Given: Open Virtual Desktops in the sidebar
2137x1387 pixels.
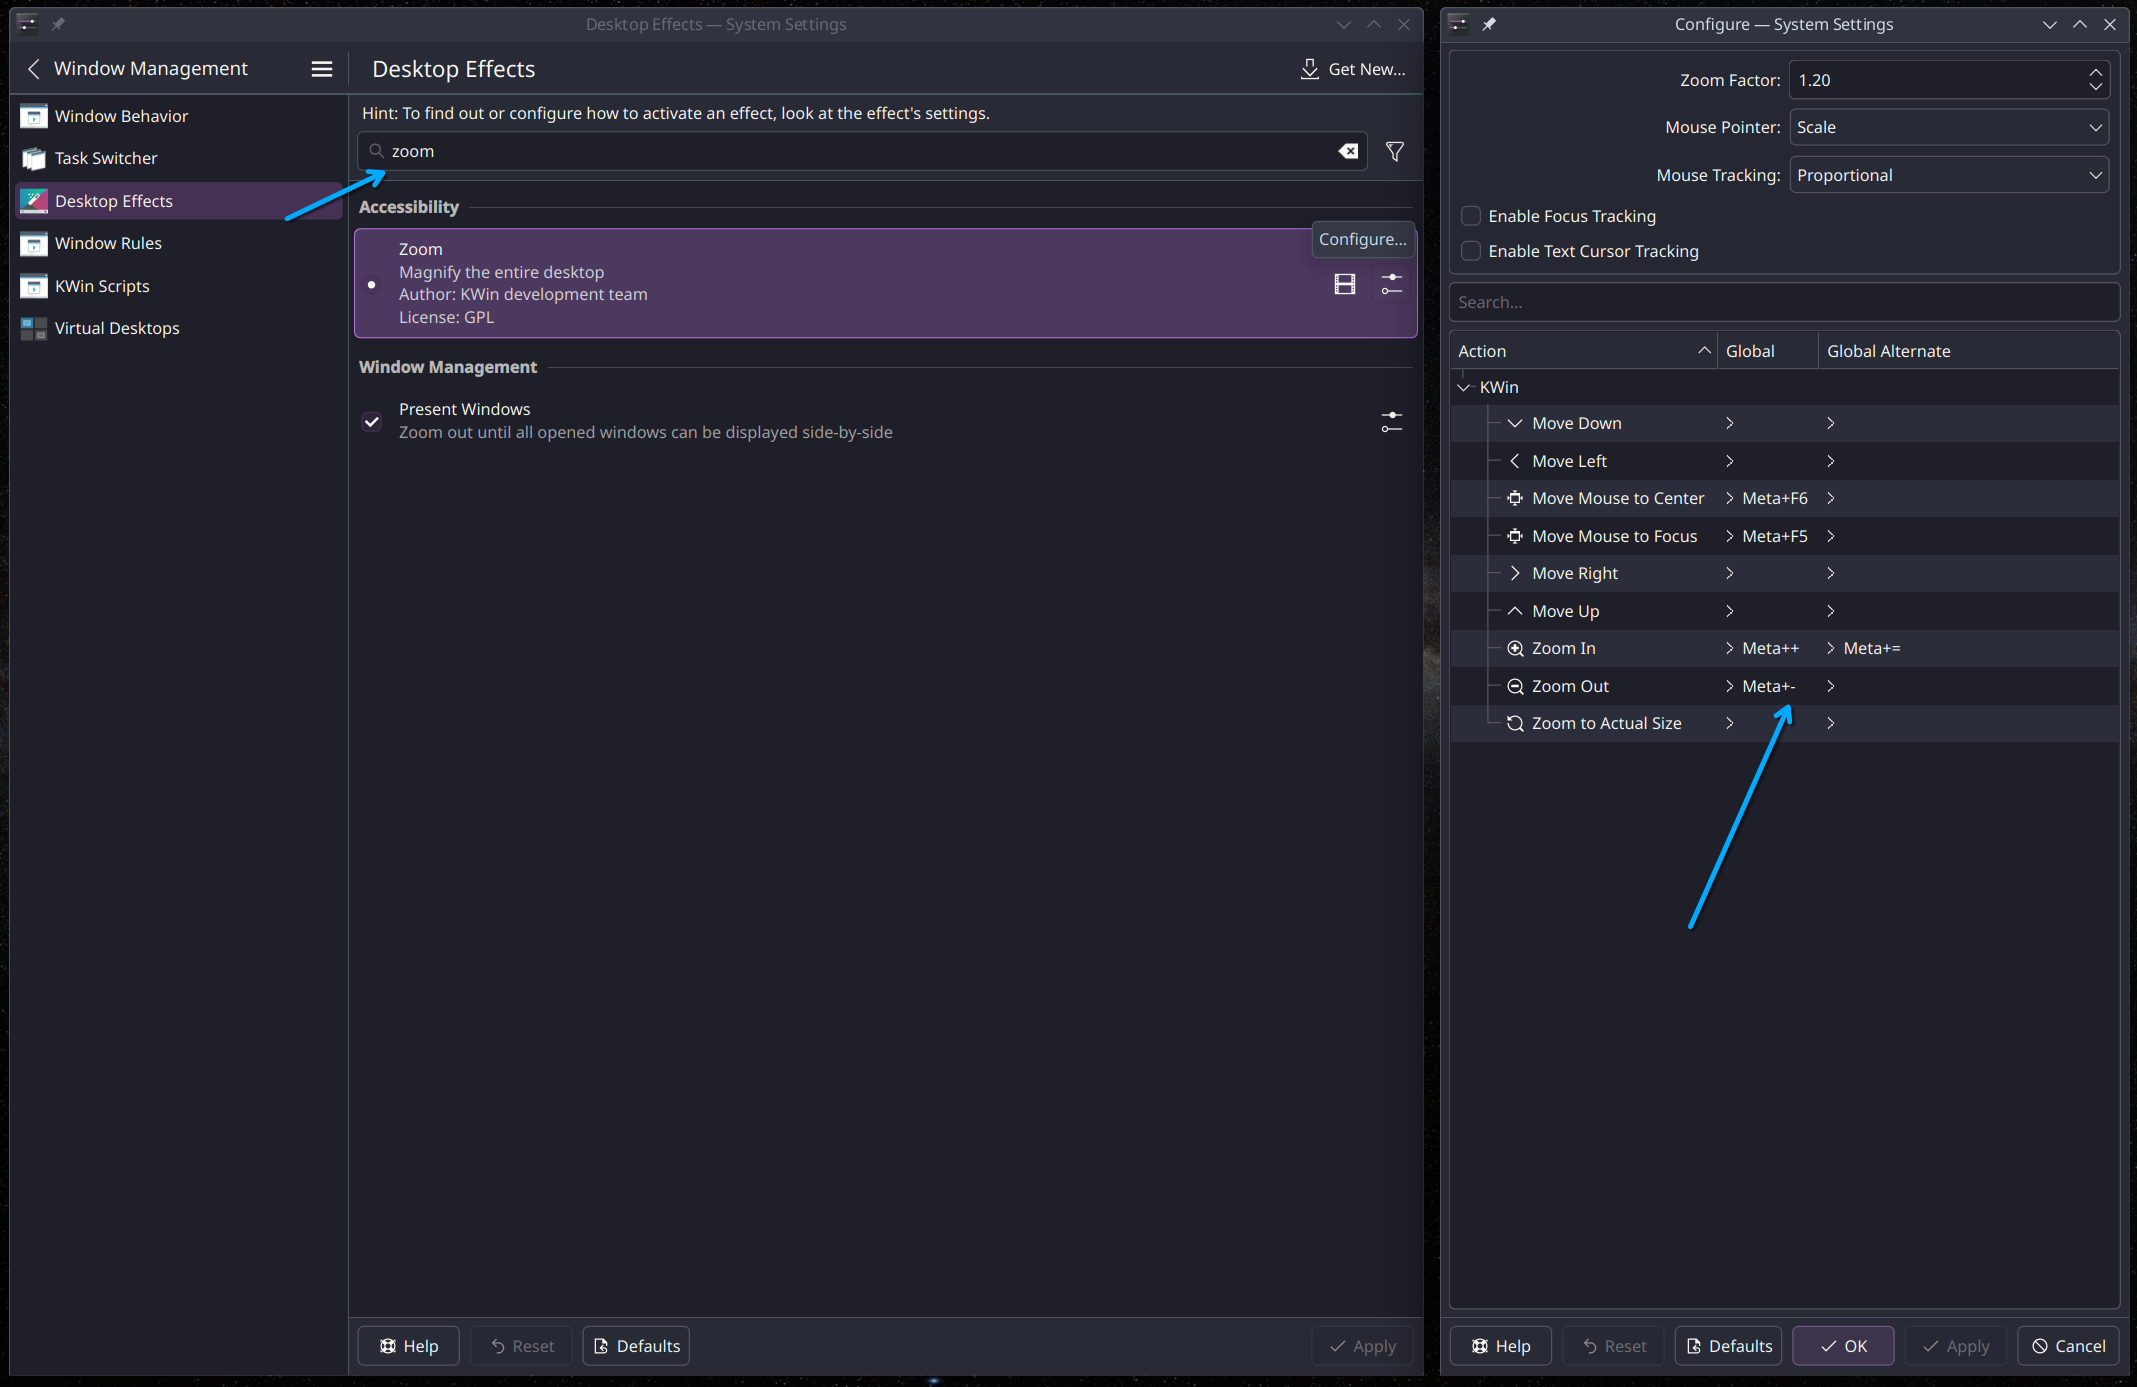Looking at the screenshot, I should click(x=117, y=328).
